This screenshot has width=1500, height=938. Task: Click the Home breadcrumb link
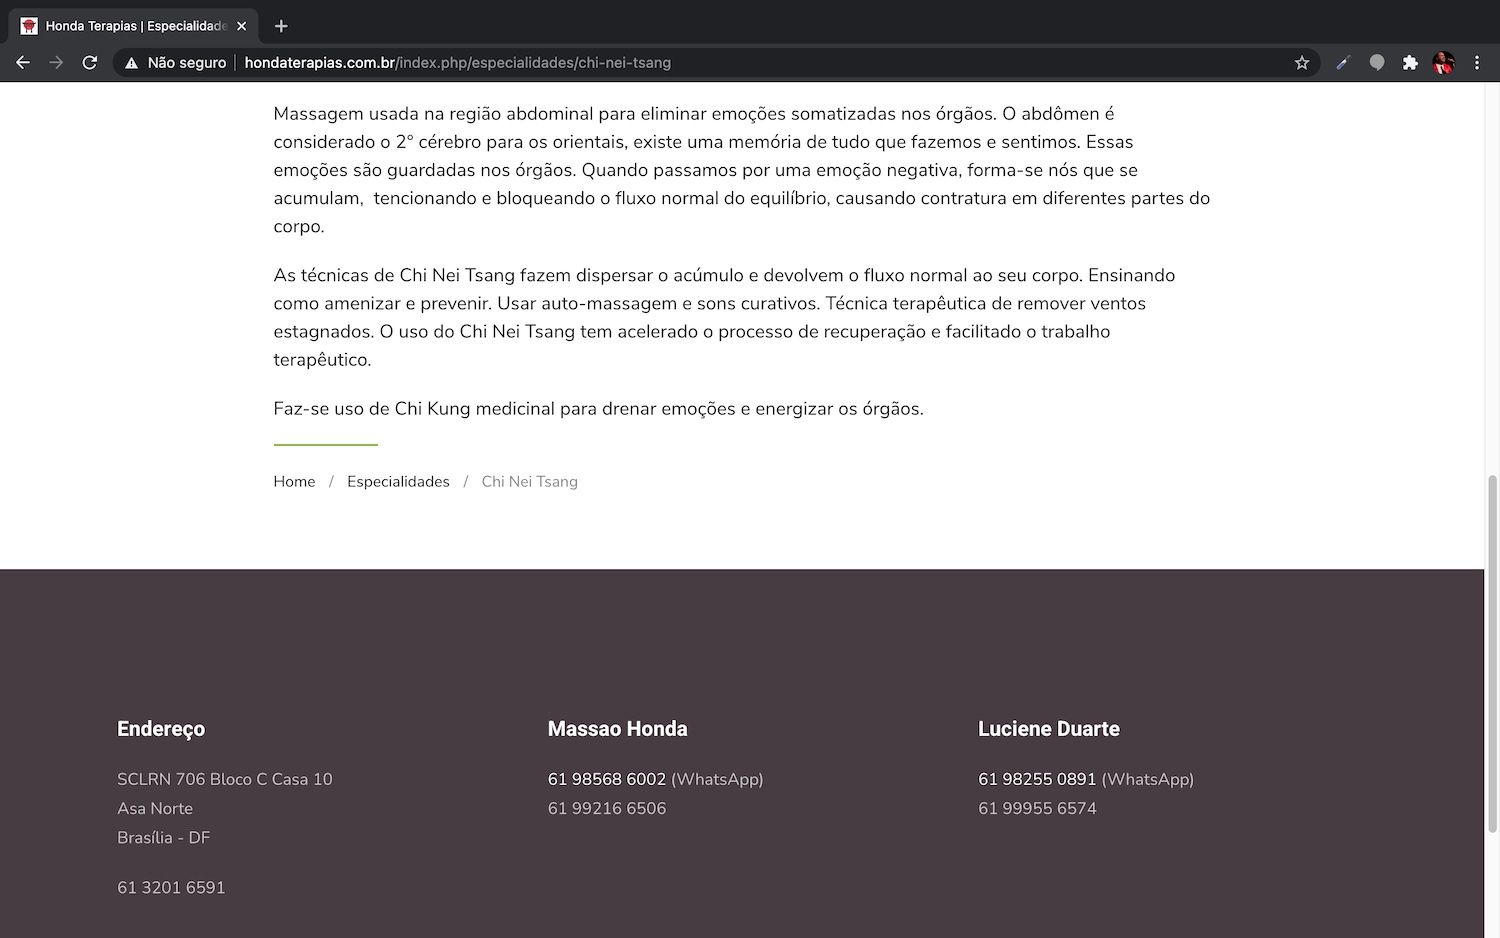click(x=294, y=482)
